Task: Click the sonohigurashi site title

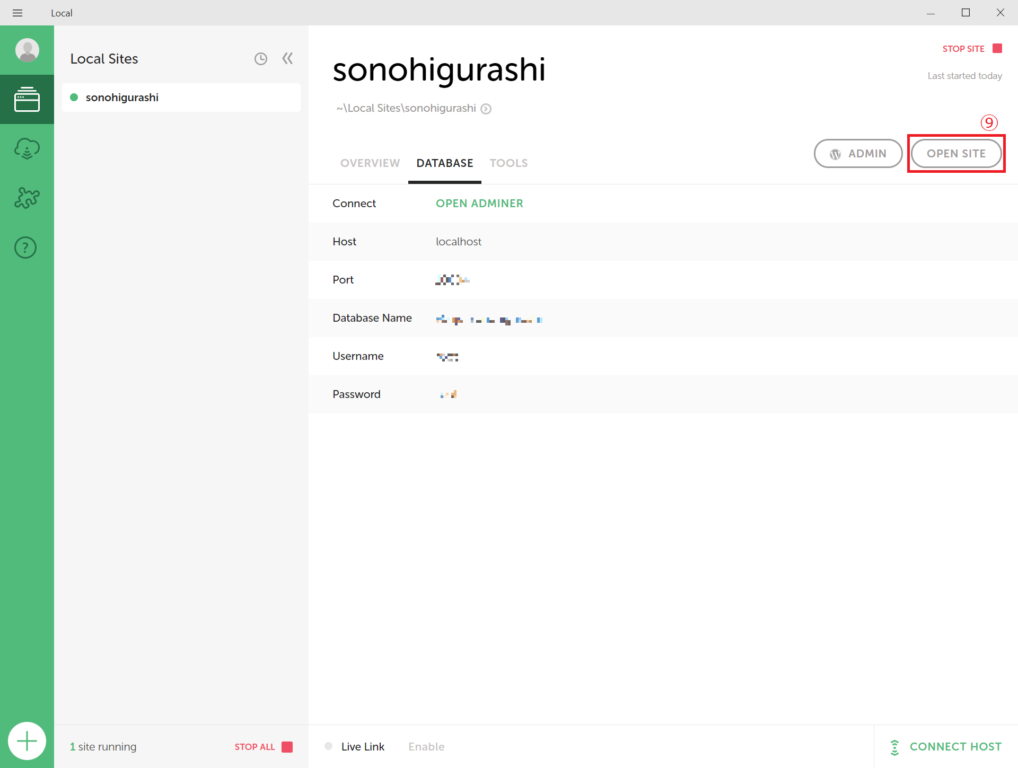Action: click(x=439, y=70)
